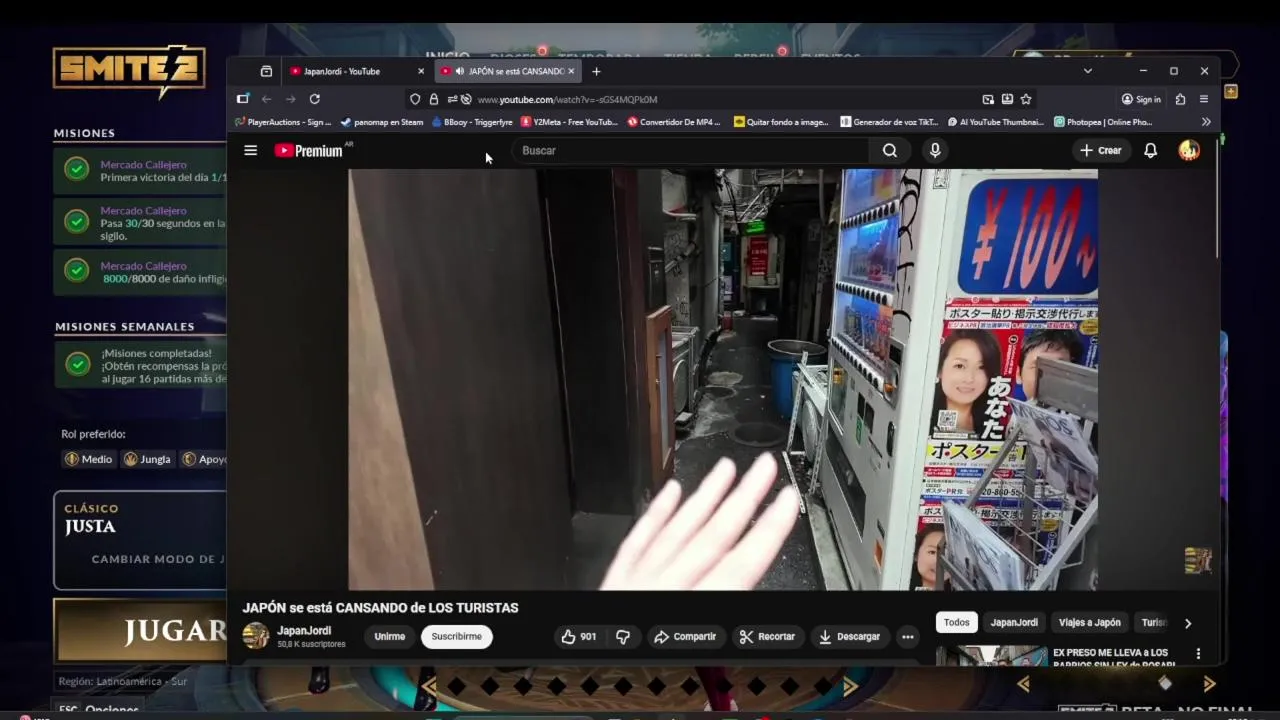Select the Todos filter chip
The width and height of the screenshot is (1280, 720).
(957, 622)
